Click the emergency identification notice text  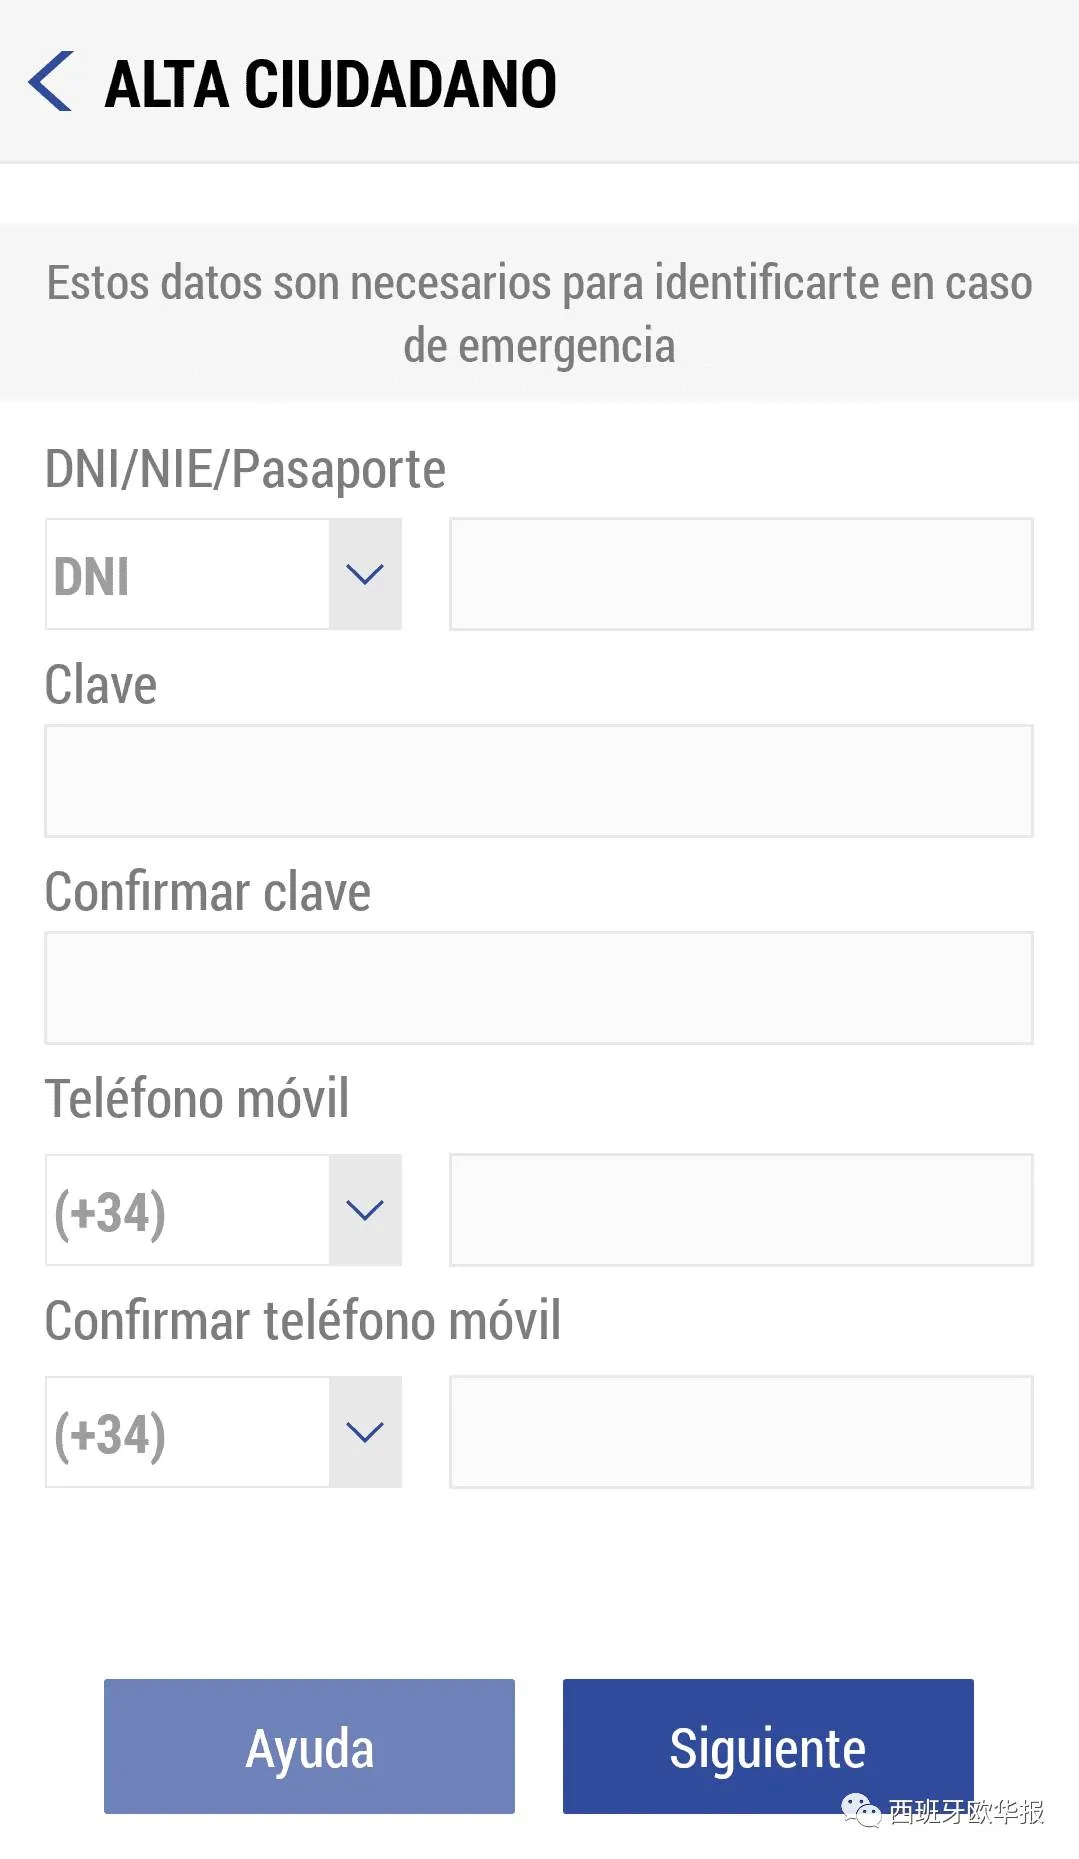pos(539,313)
